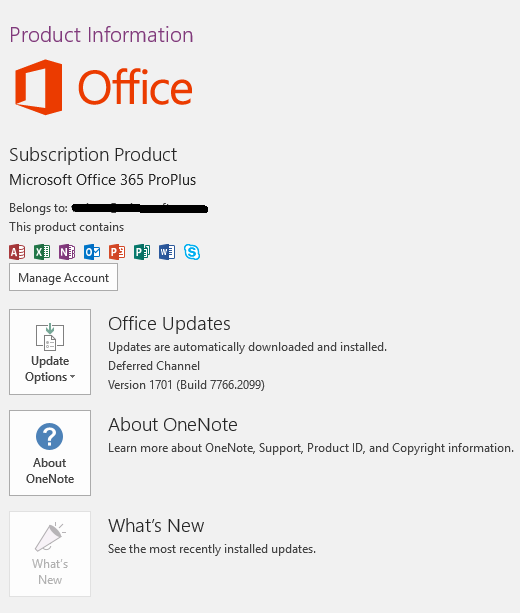Open the About OneNote button
Image resolution: width=520 pixels, height=613 pixels.
50,453
